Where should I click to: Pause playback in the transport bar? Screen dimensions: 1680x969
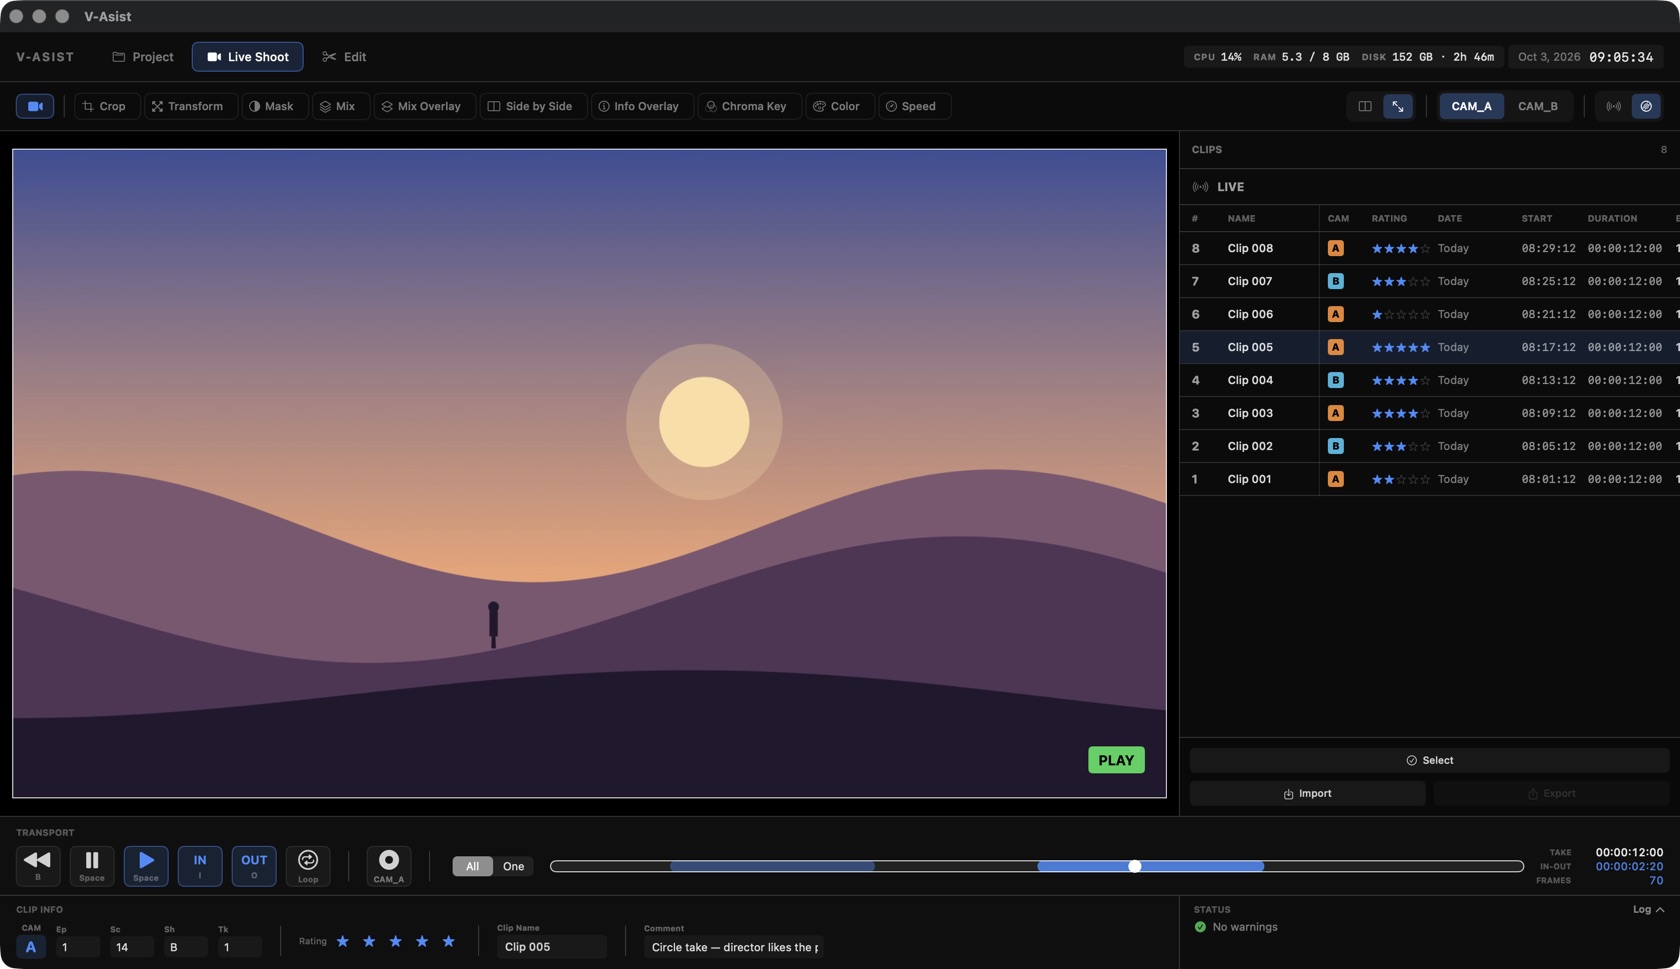coord(92,866)
